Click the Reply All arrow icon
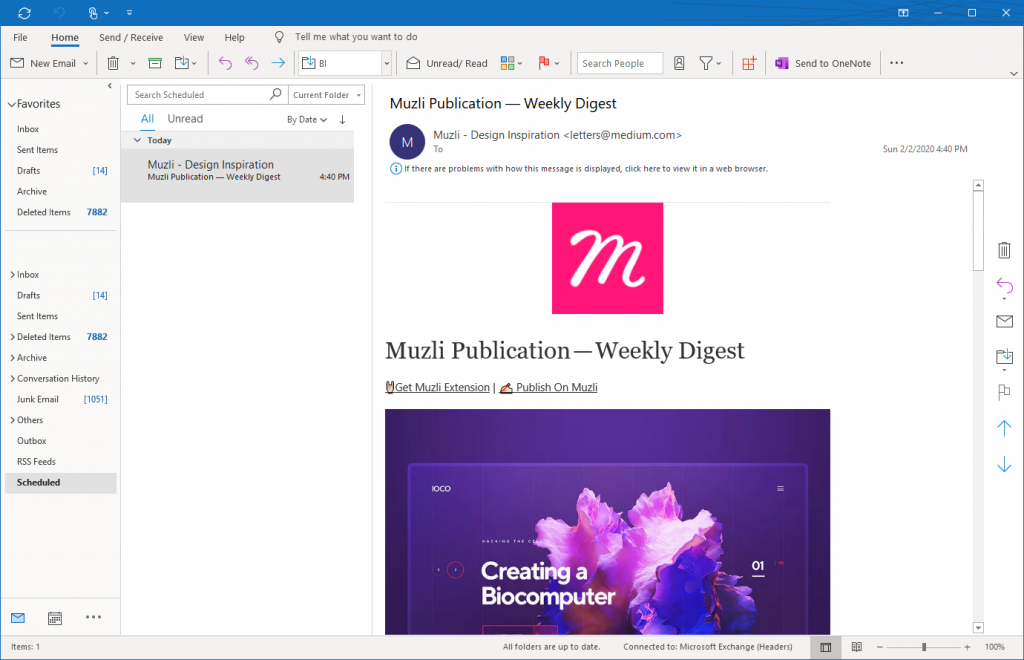1024x660 pixels. 251,63
